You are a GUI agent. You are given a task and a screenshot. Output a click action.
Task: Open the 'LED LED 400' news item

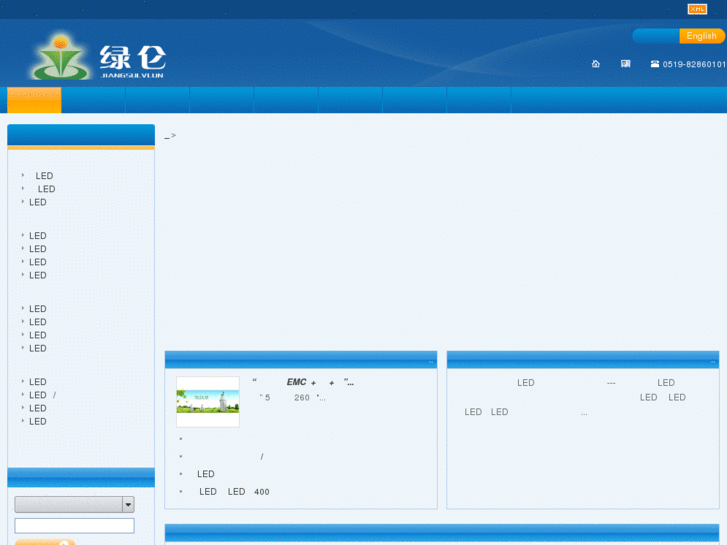(x=234, y=492)
